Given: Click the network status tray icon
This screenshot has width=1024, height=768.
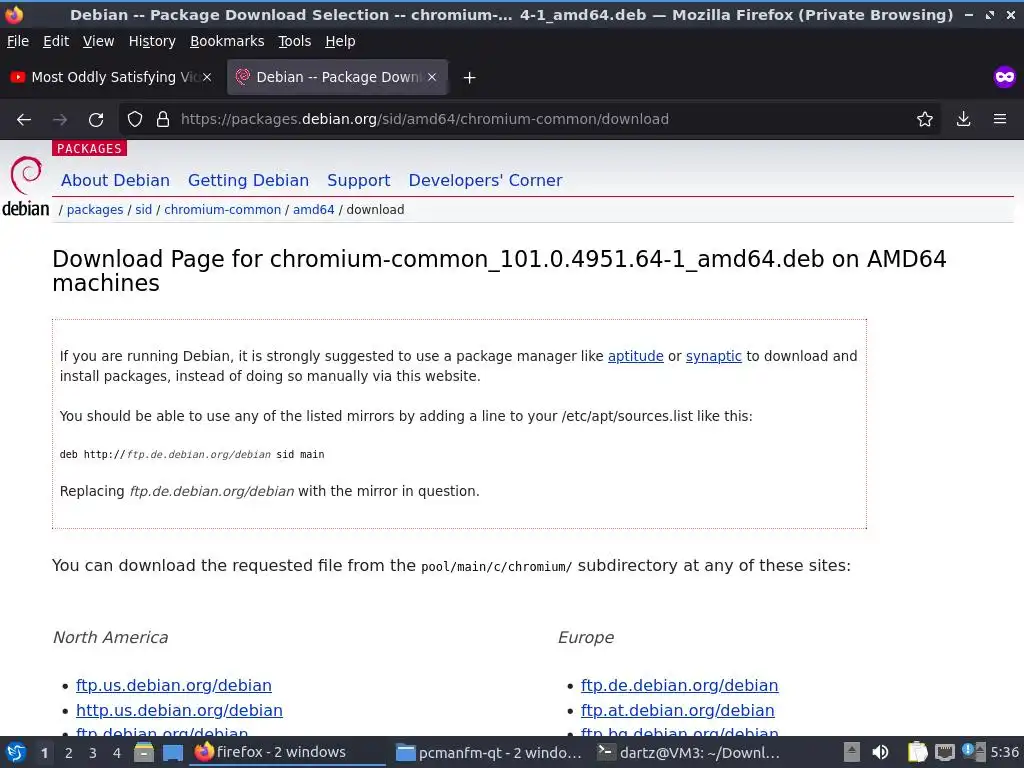Looking at the screenshot, I should click(944, 752).
